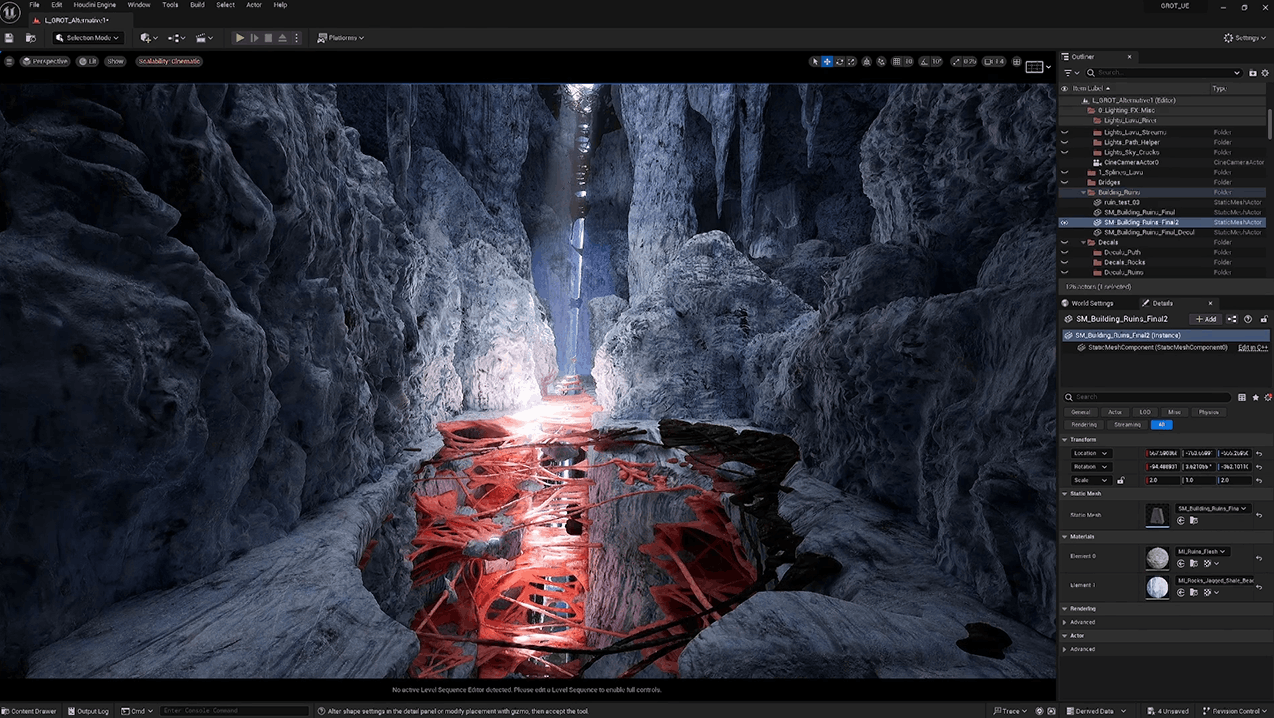1274x718 pixels.
Task: Click the MI_Ruins_Flesh material thumbnail
Action: click(x=1157, y=558)
